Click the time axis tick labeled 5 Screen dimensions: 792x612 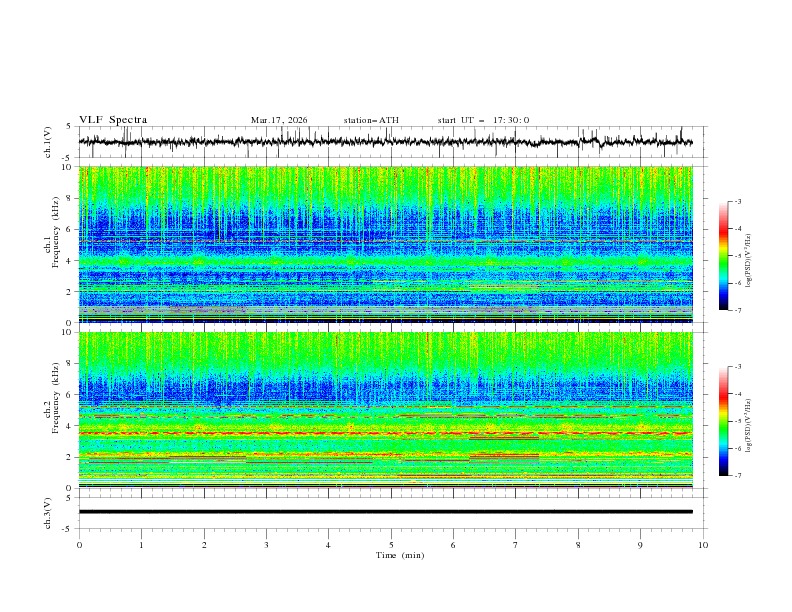pyautogui.click(x=391, y=545)
